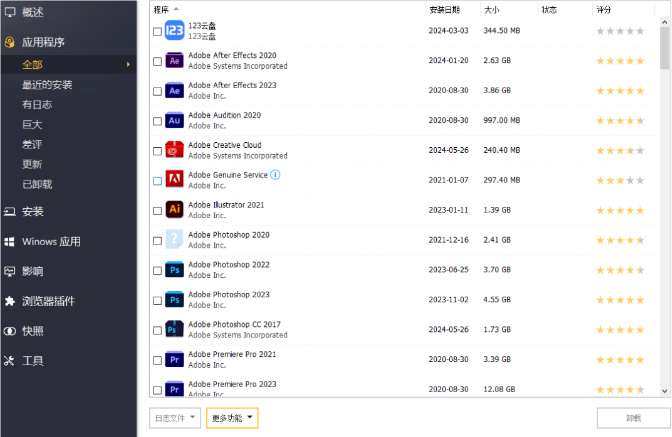
Task: Click star rating for Adobe Genuine Service
Action: click(620, 180)
